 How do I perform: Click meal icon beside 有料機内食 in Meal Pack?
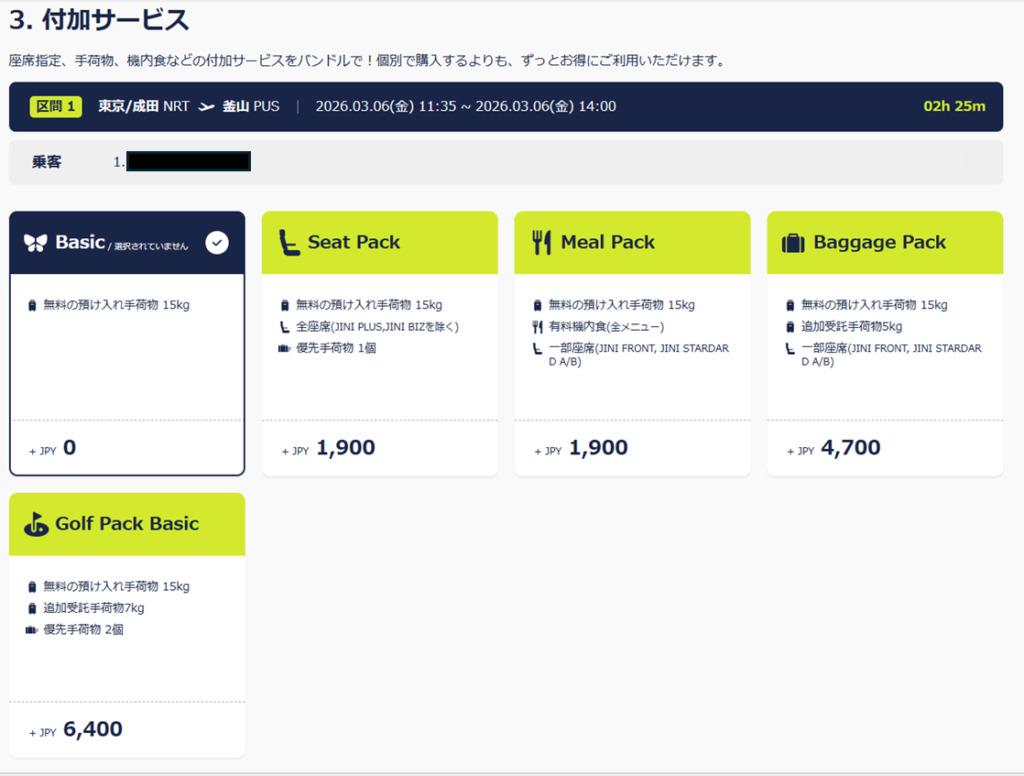pyautogui.click(x=537, y=327)
